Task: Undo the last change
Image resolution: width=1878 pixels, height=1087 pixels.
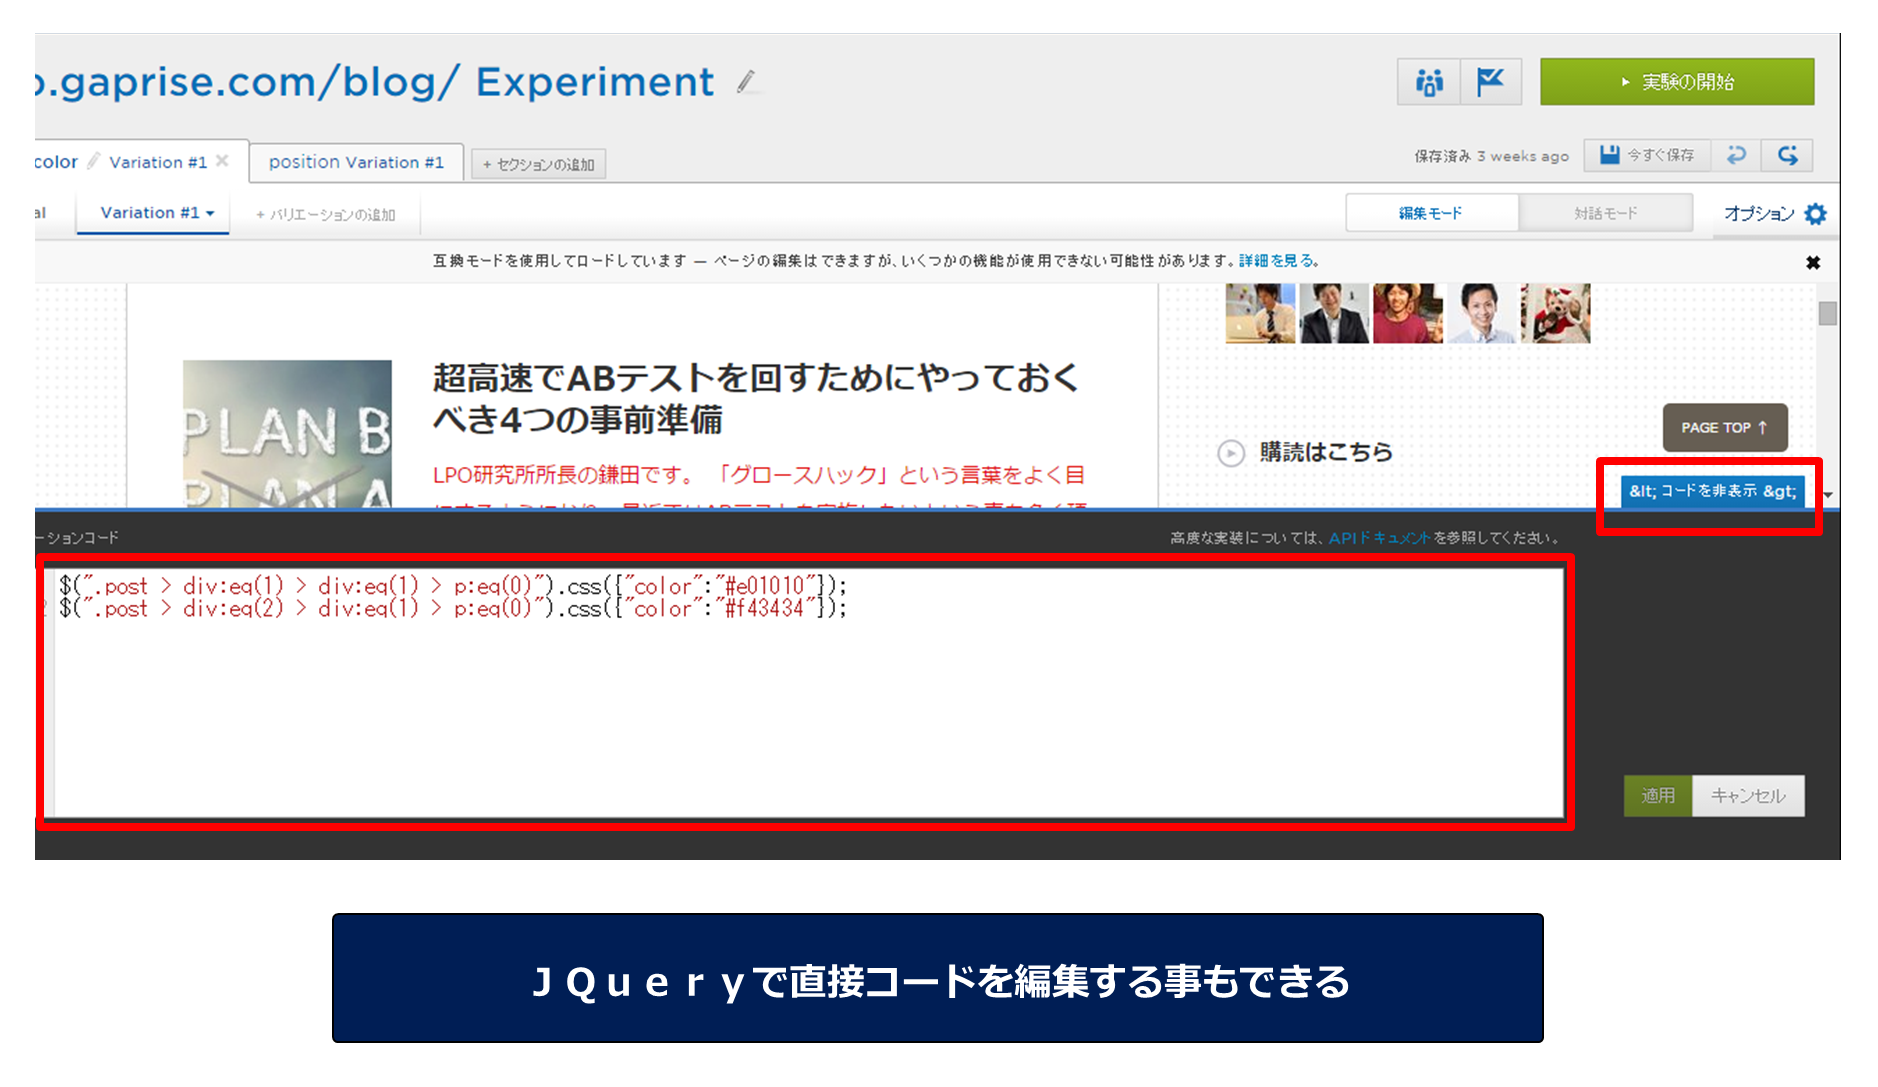Action: point(1738,155)
